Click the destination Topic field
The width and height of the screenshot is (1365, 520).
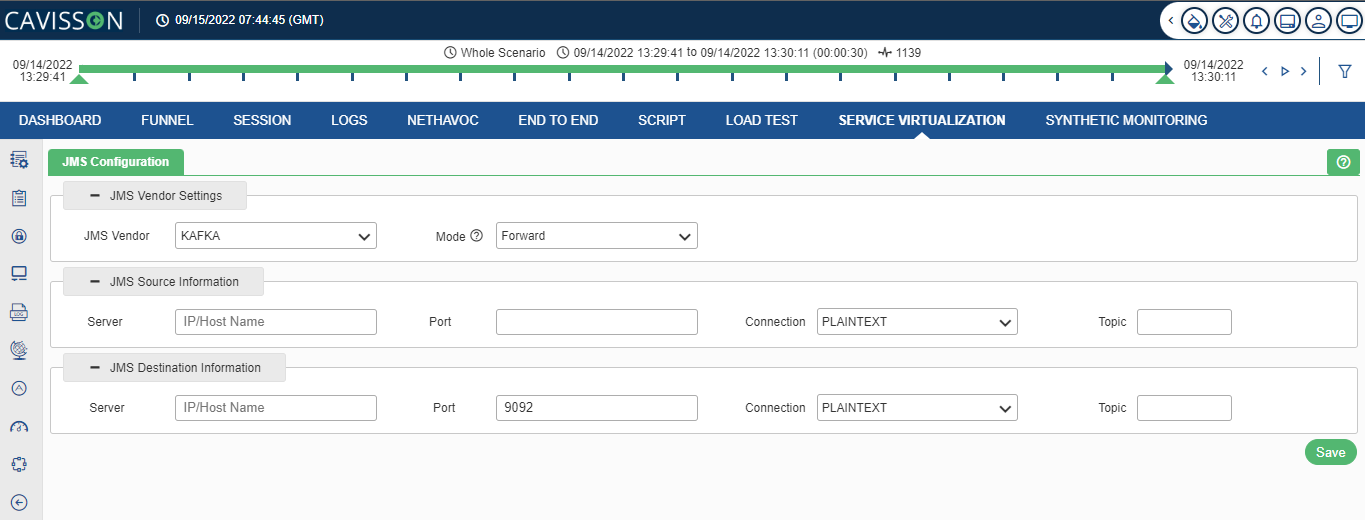(x=1184, y=408)
